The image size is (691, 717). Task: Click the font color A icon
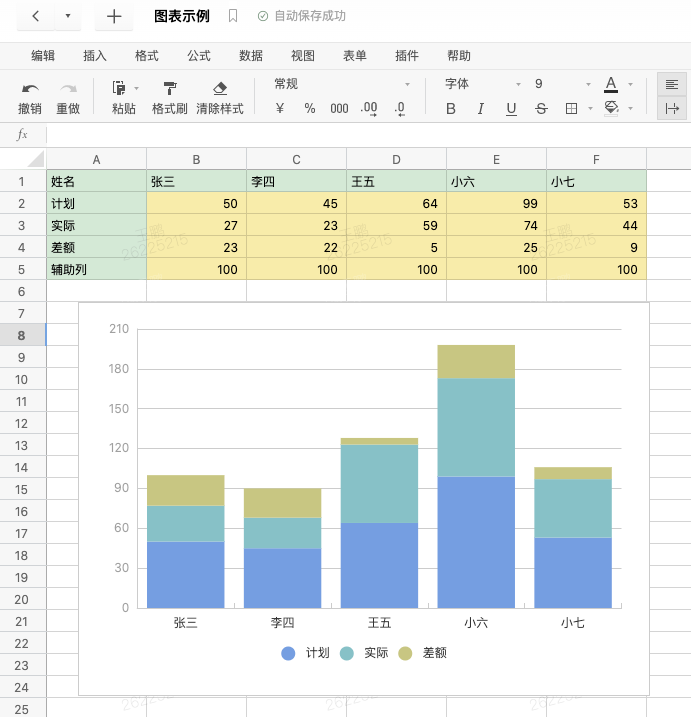(611, 85)
